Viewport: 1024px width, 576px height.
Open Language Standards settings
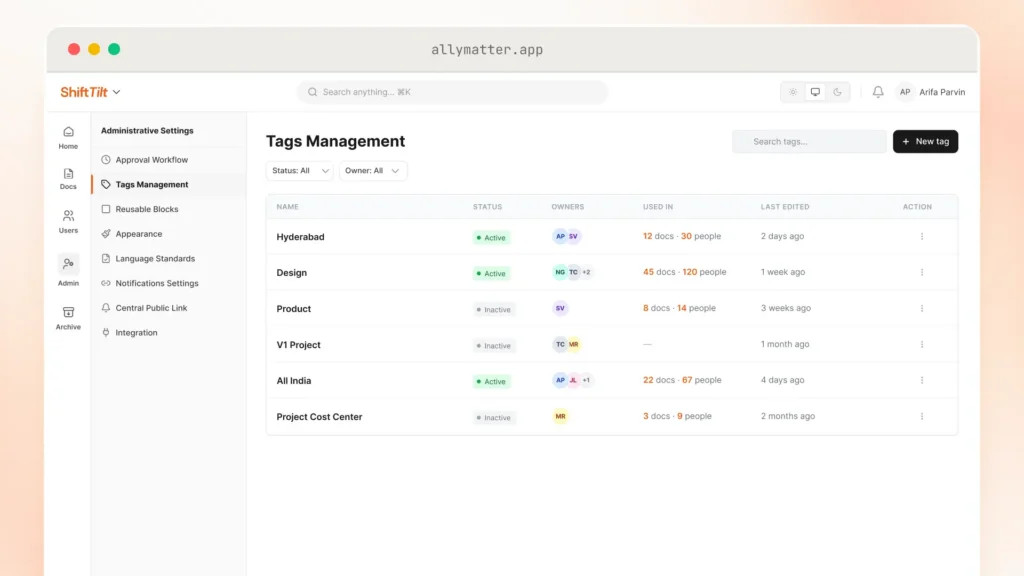(155, 259)
